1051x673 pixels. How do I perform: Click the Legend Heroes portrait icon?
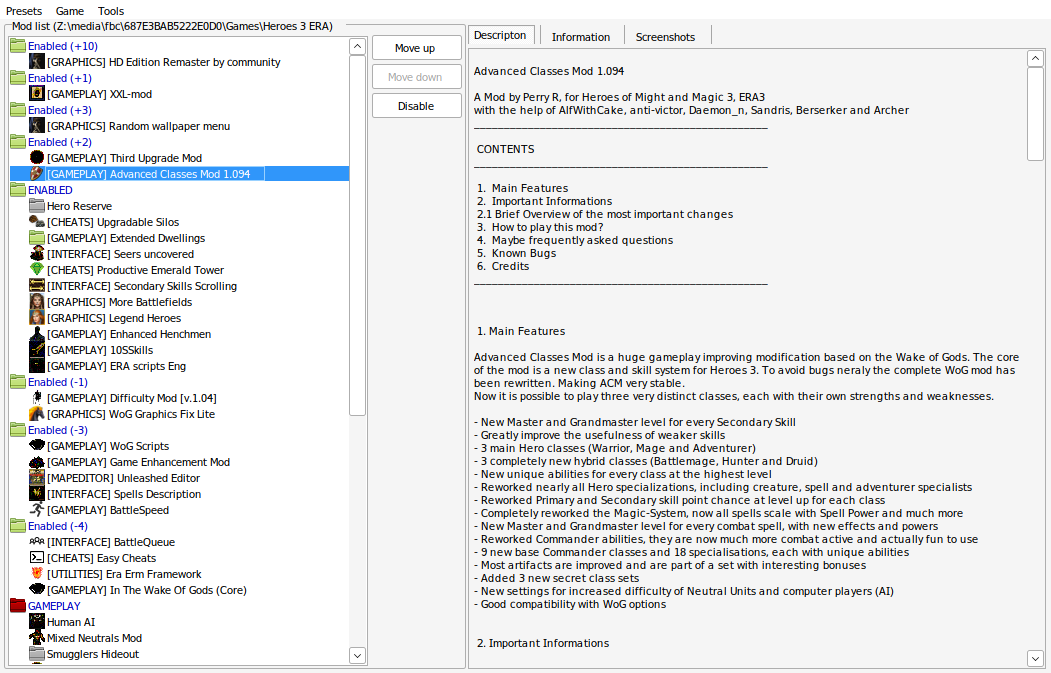tap(37, 318)
